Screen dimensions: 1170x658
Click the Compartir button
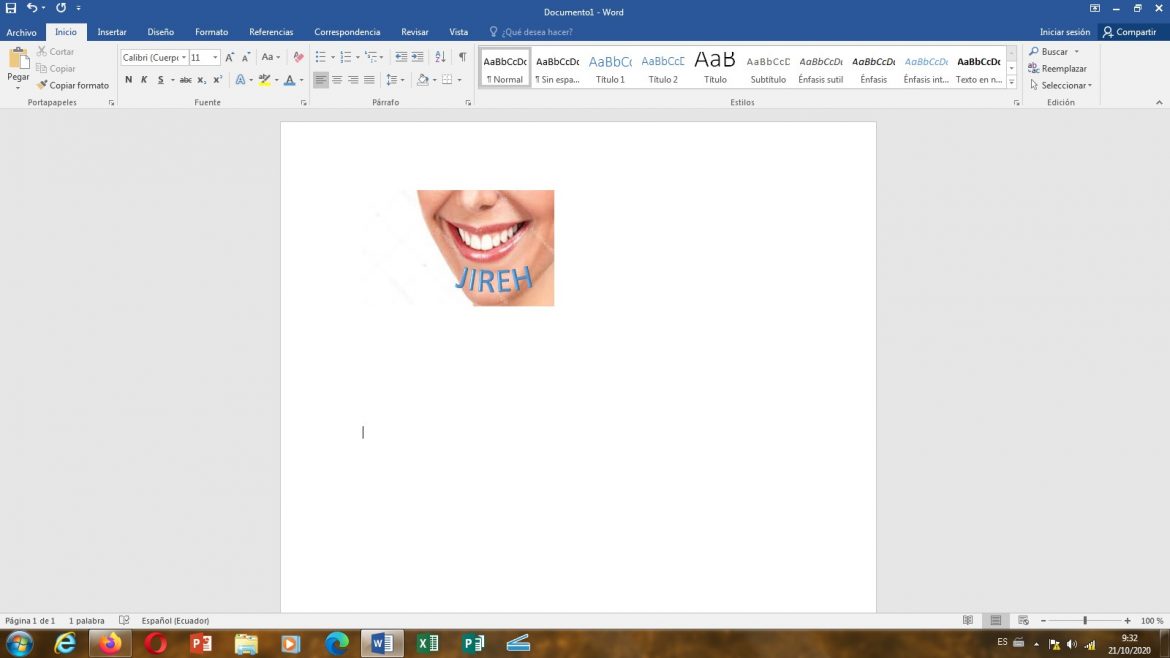(x=1130, y=32)
